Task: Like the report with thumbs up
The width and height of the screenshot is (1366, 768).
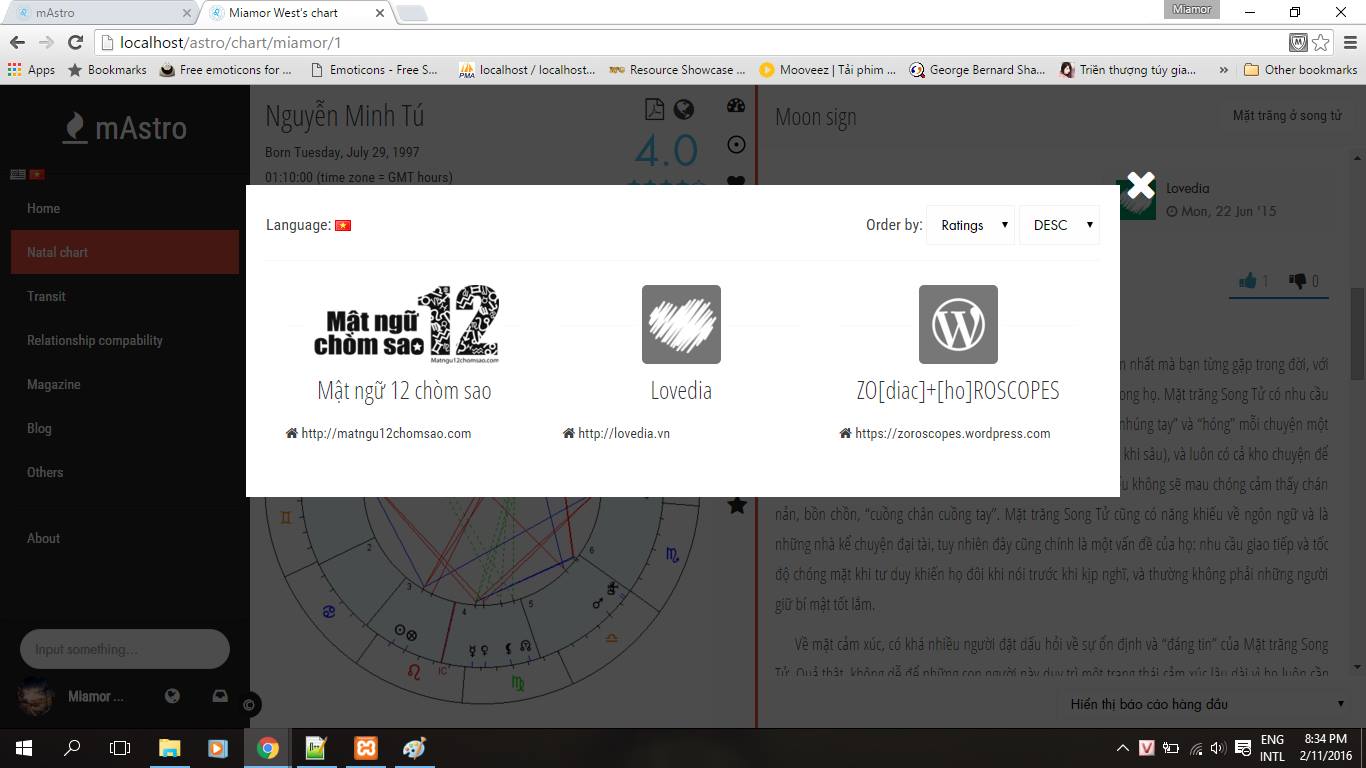Action: (x=1247, y=281)
